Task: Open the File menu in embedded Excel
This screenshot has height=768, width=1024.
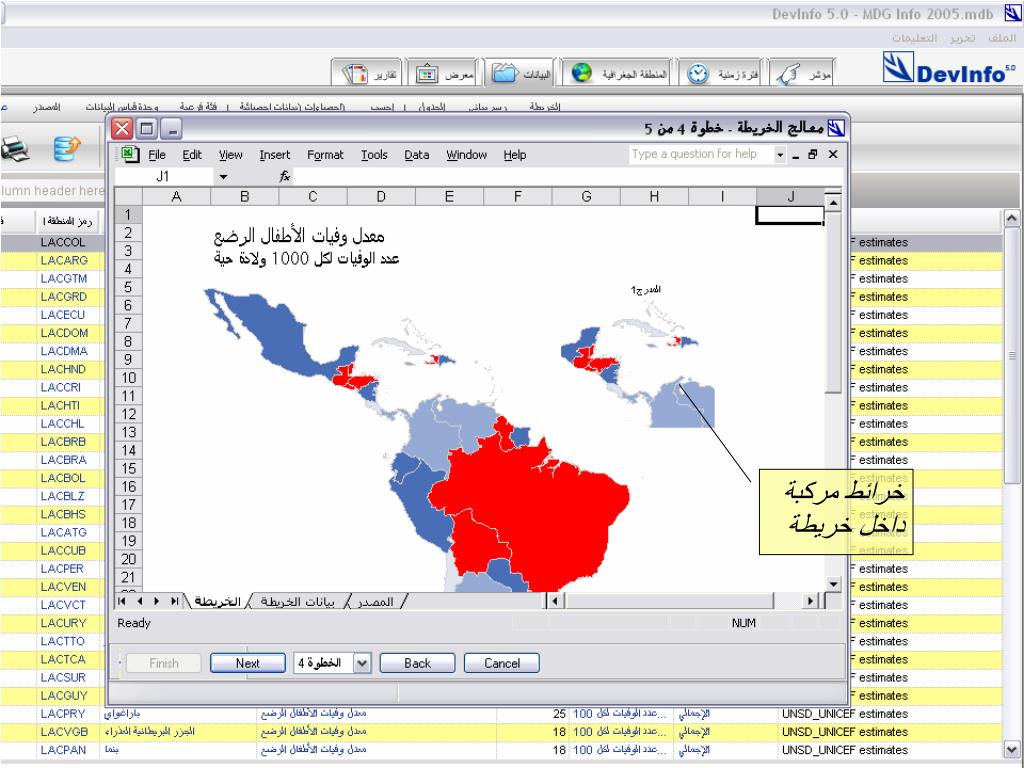Action: (157, 155)
